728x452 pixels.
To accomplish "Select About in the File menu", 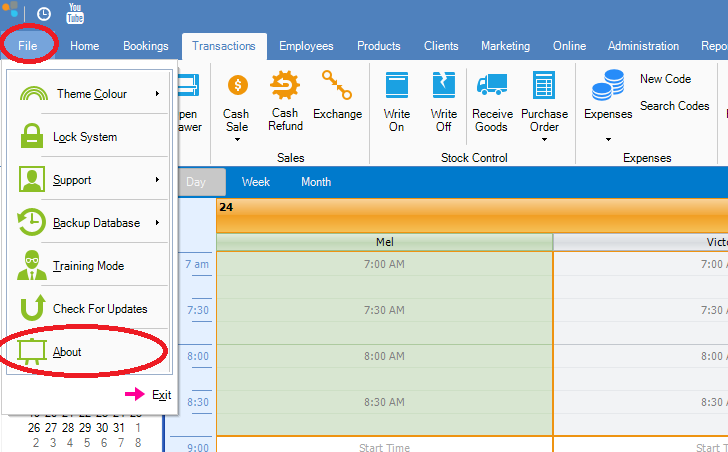I will click(x=68, y=352).
